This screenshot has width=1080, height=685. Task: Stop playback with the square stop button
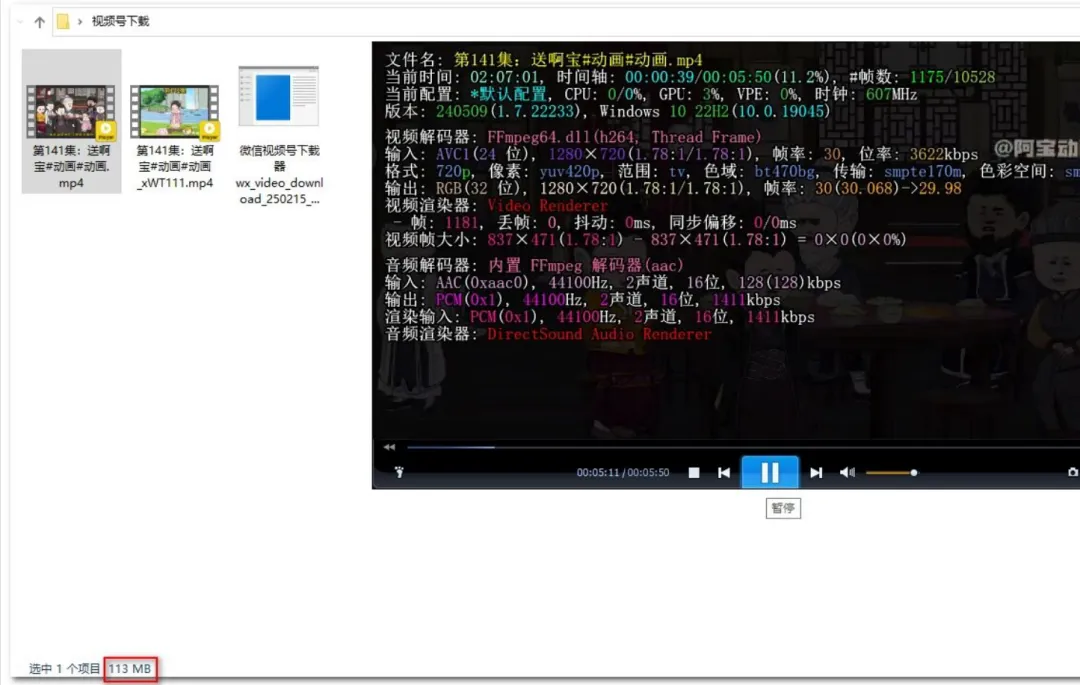pyautogui.click(x=694, y=472)
